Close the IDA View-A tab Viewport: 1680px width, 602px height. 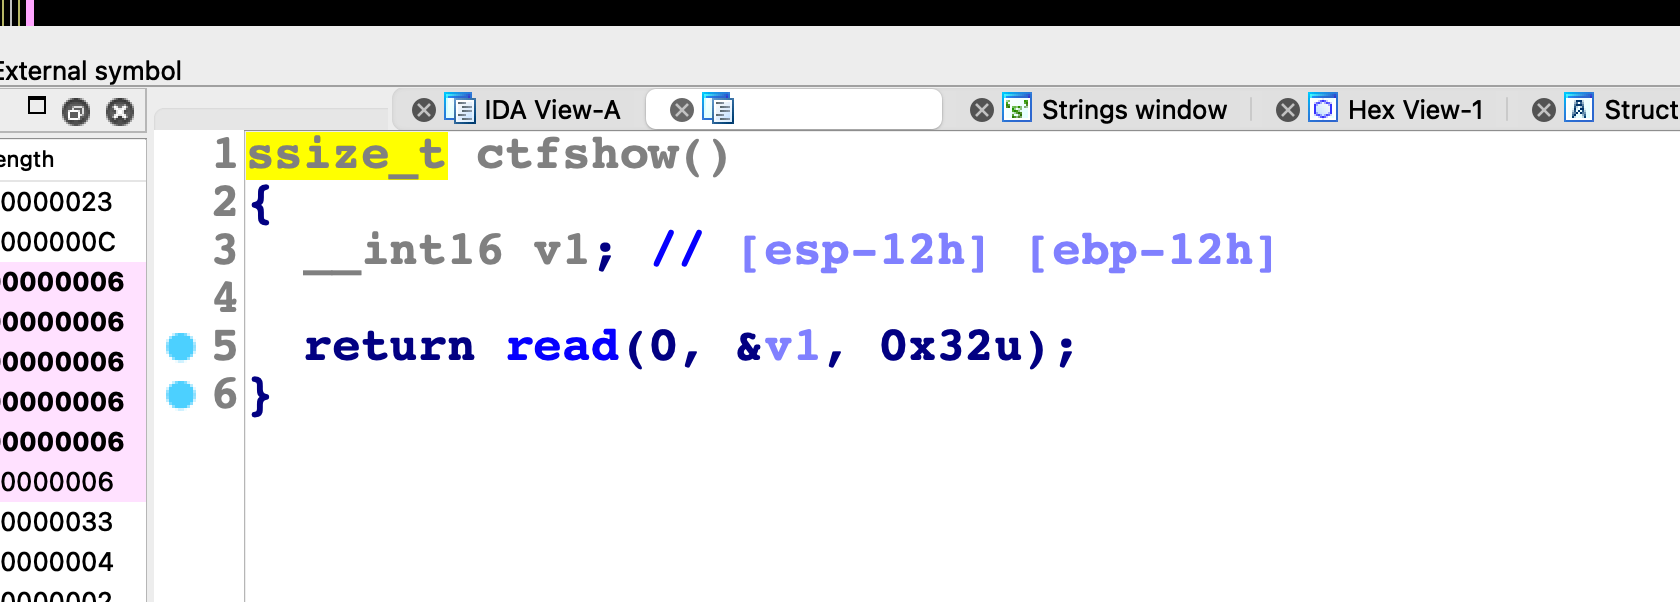[x=424, y=110]
